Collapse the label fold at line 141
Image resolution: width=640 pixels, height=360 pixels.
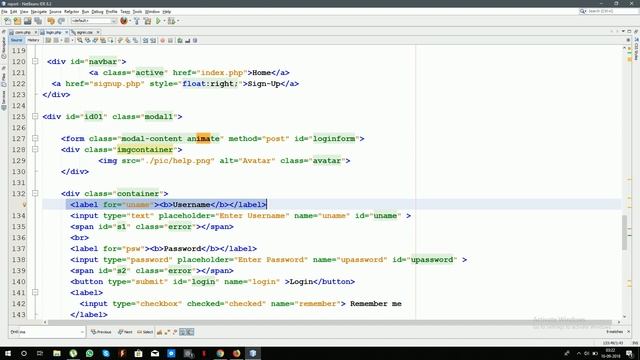point(35,293)
